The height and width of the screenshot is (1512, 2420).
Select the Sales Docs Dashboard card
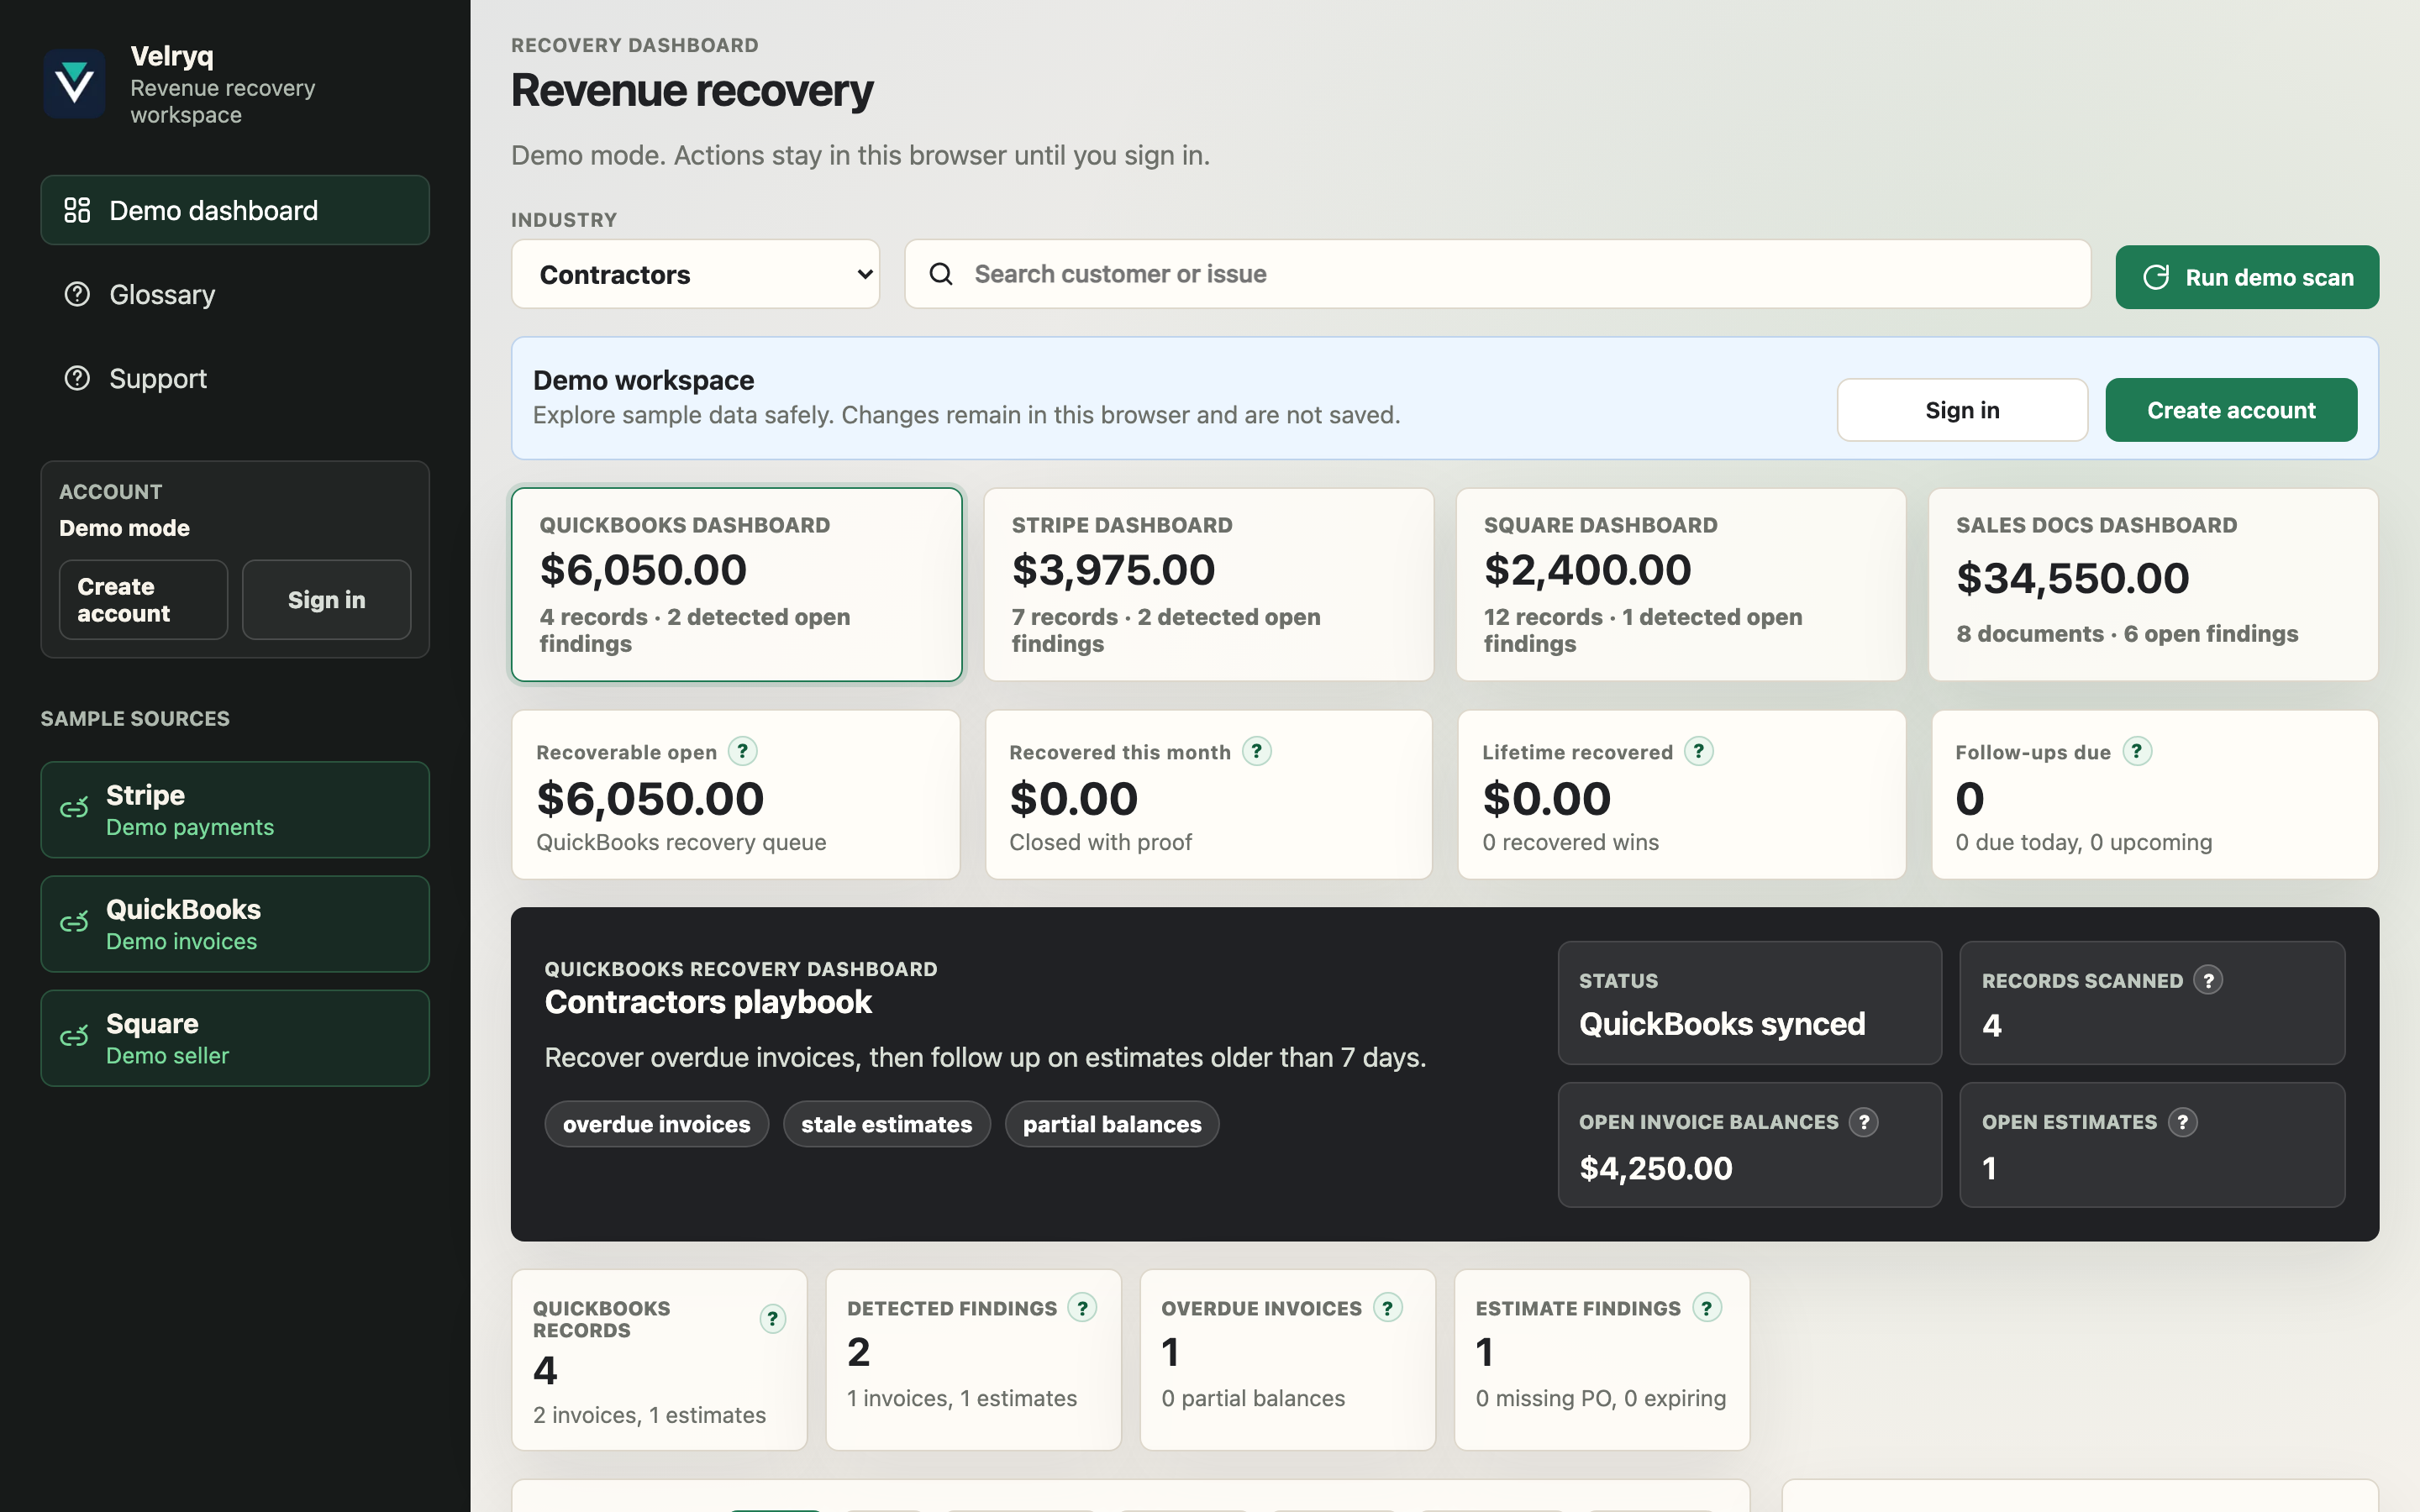[2154, 585]
